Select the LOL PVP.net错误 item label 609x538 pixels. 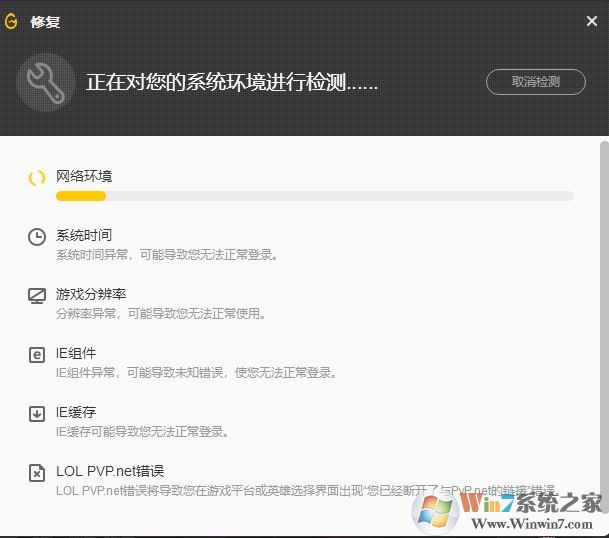click(110, 471)
